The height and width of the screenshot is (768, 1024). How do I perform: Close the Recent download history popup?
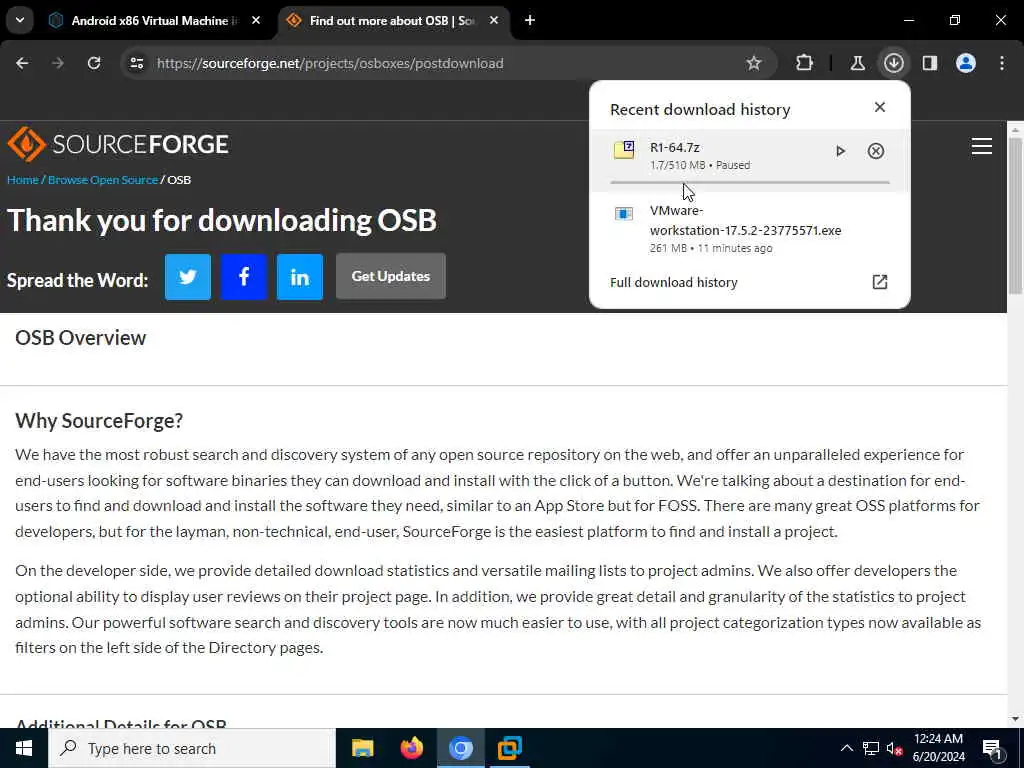[x=880, y=107]
